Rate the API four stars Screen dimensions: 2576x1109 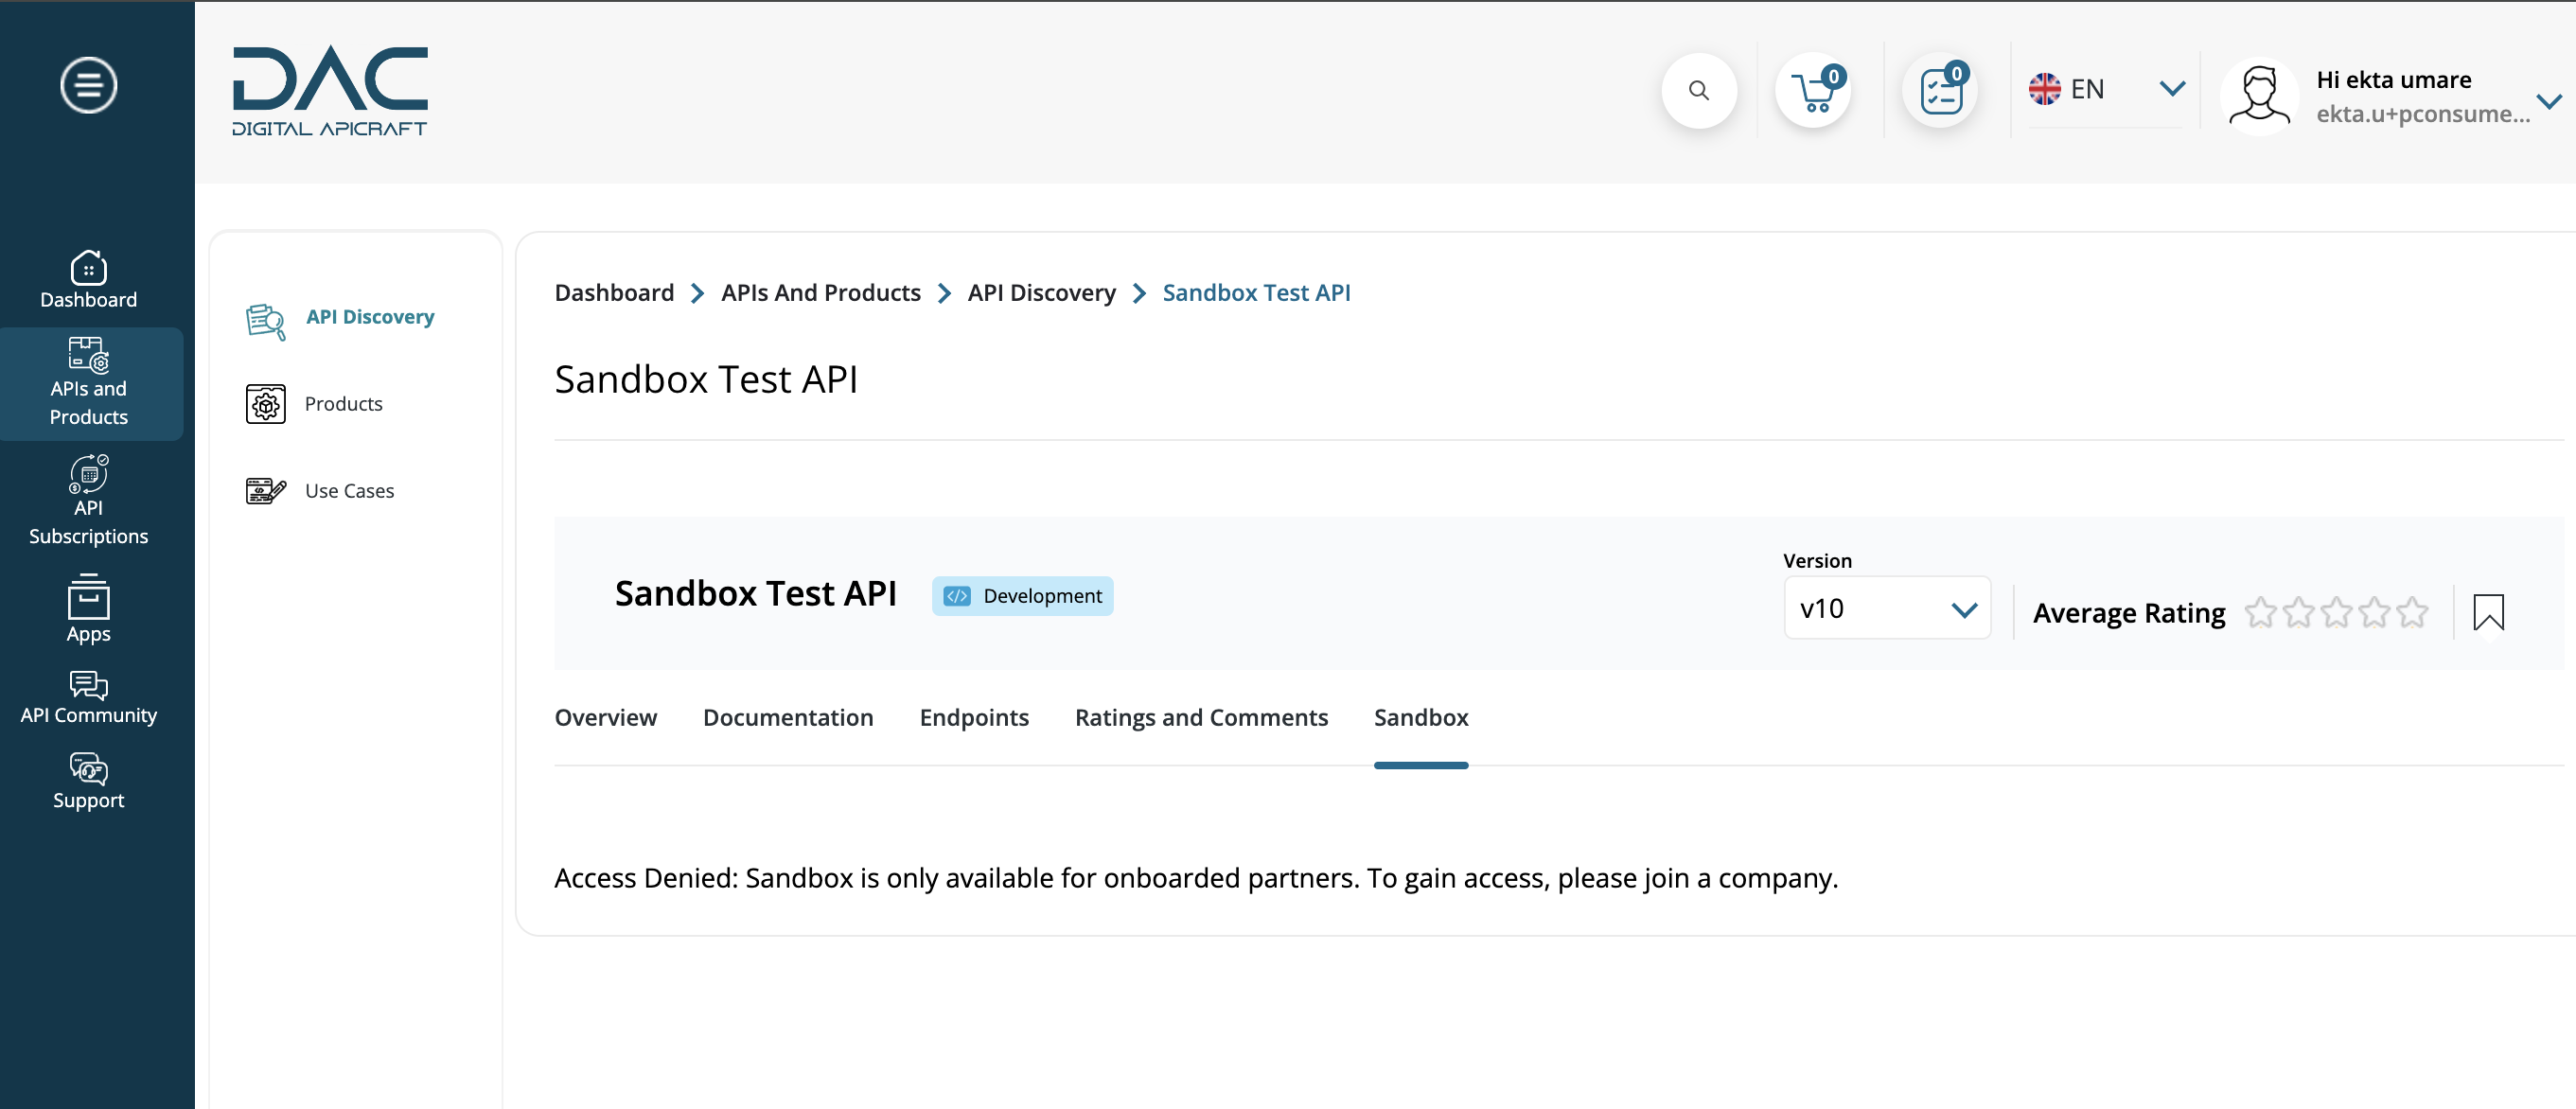pyautogui.click(x=2374, y=612)
